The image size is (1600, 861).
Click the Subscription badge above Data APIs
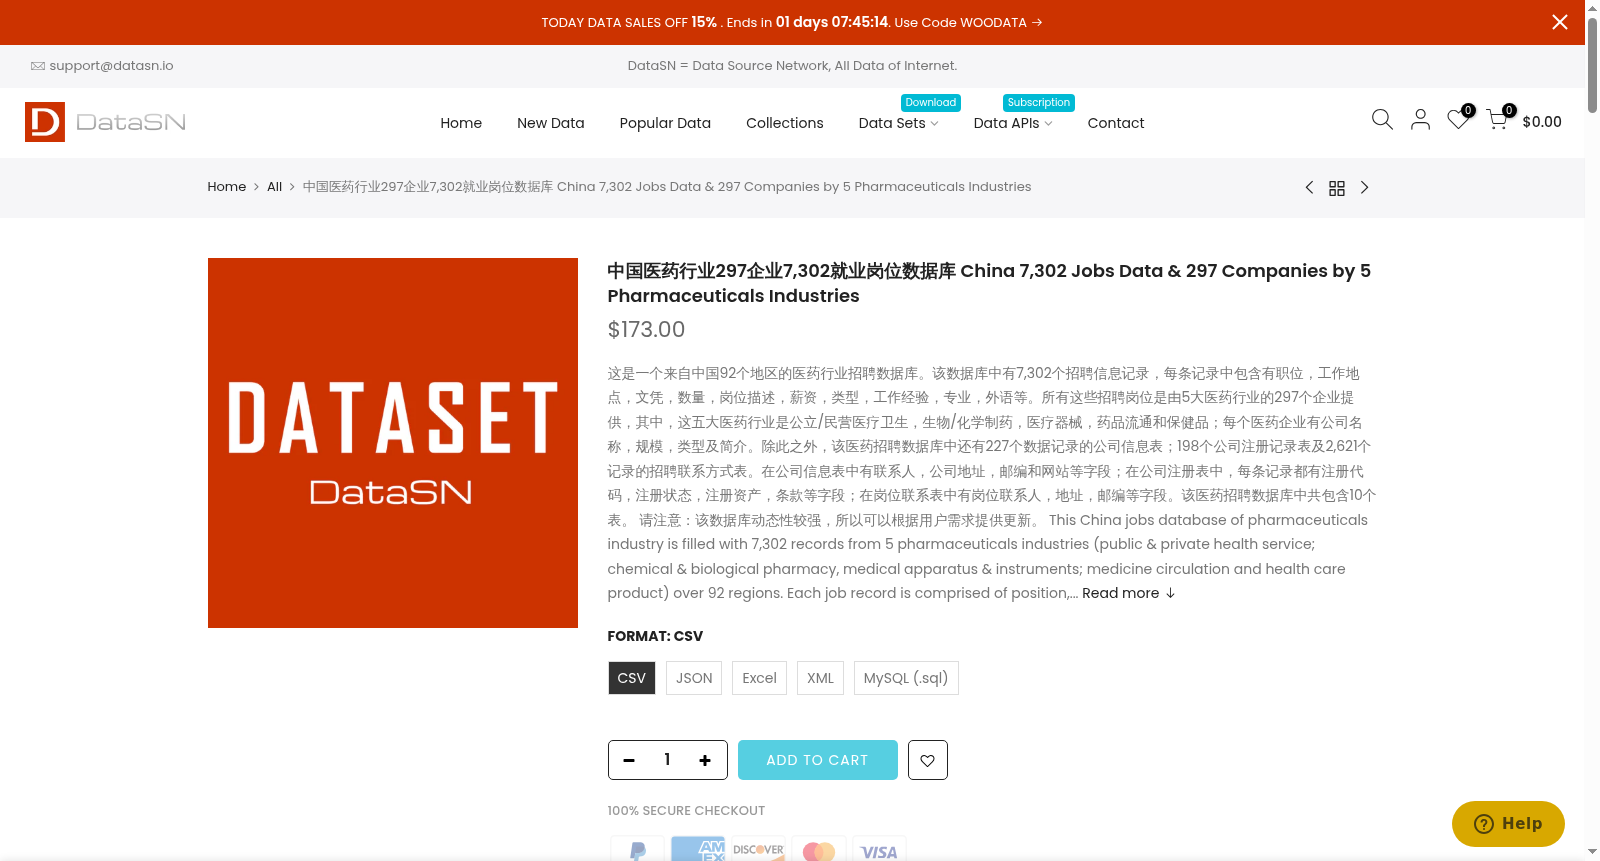click(1039, 103)
